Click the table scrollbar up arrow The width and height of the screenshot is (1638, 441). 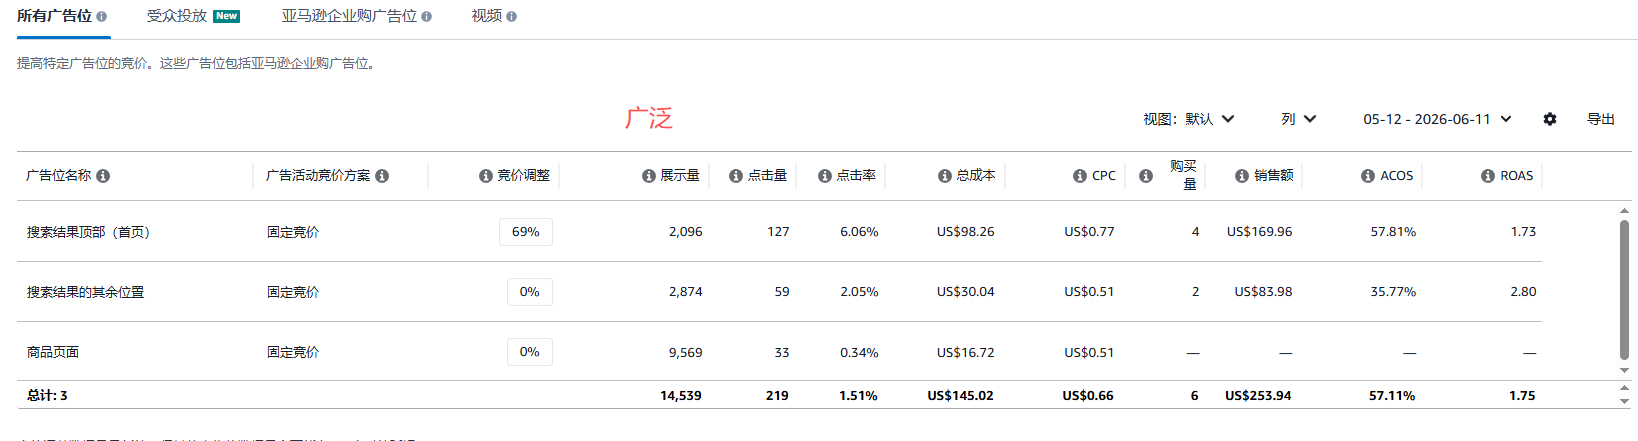1624,210
